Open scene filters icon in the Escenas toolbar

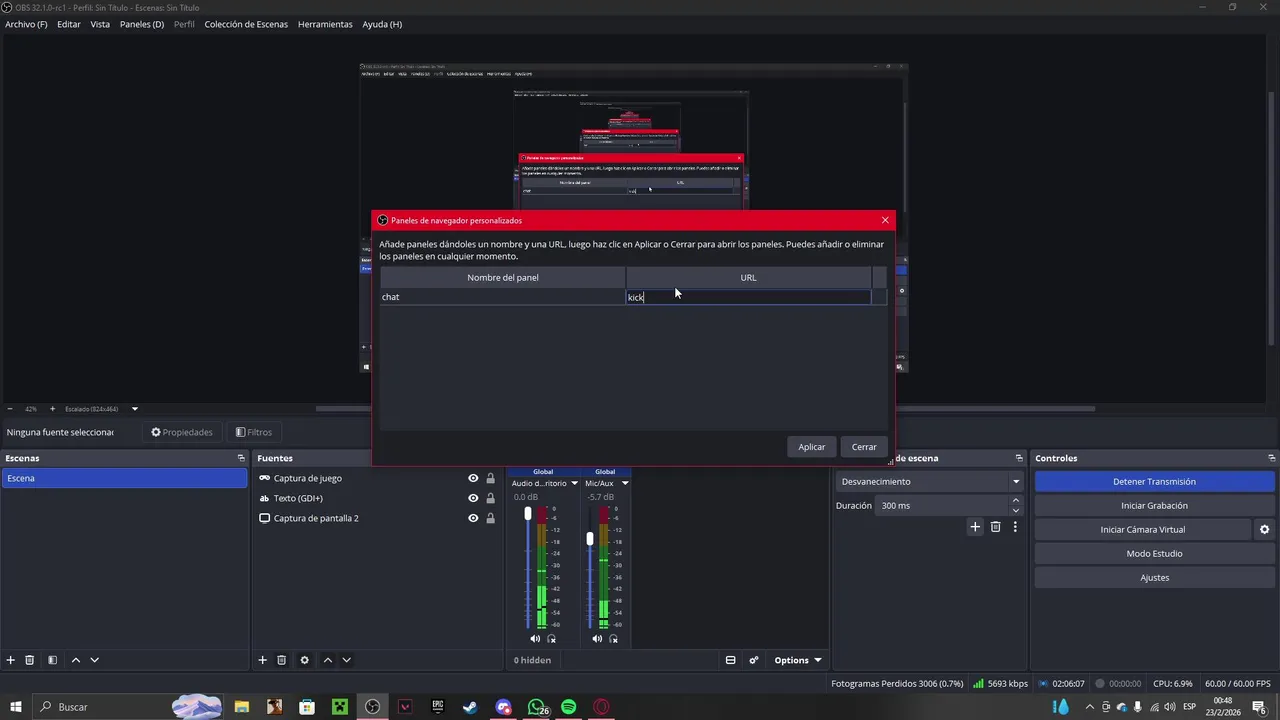[52, 660]
